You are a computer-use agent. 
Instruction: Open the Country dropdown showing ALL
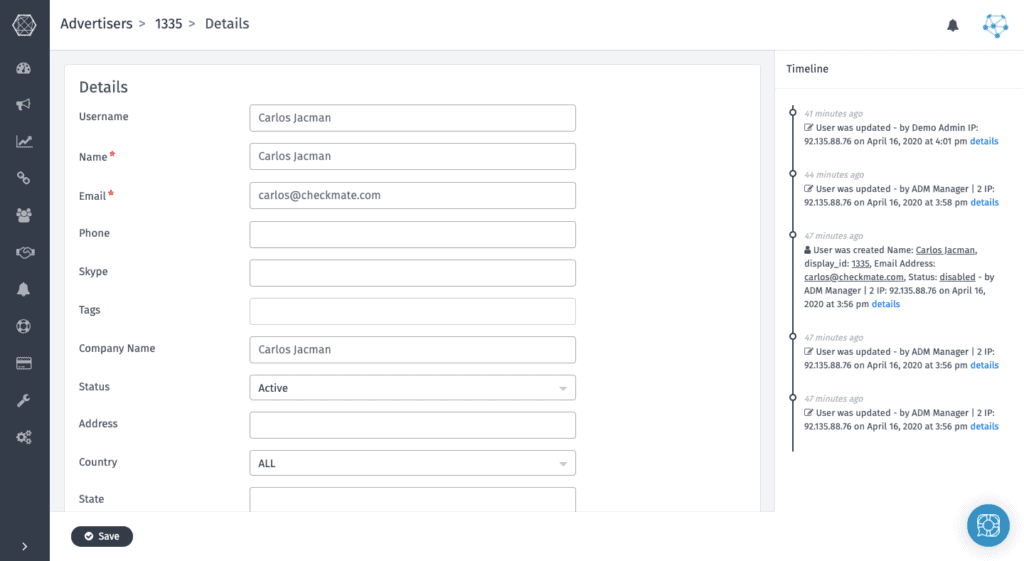[x=412, y=464]
